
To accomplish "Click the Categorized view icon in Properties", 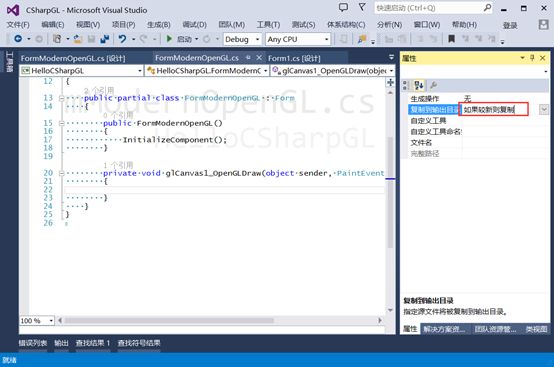I will point(406,85).
